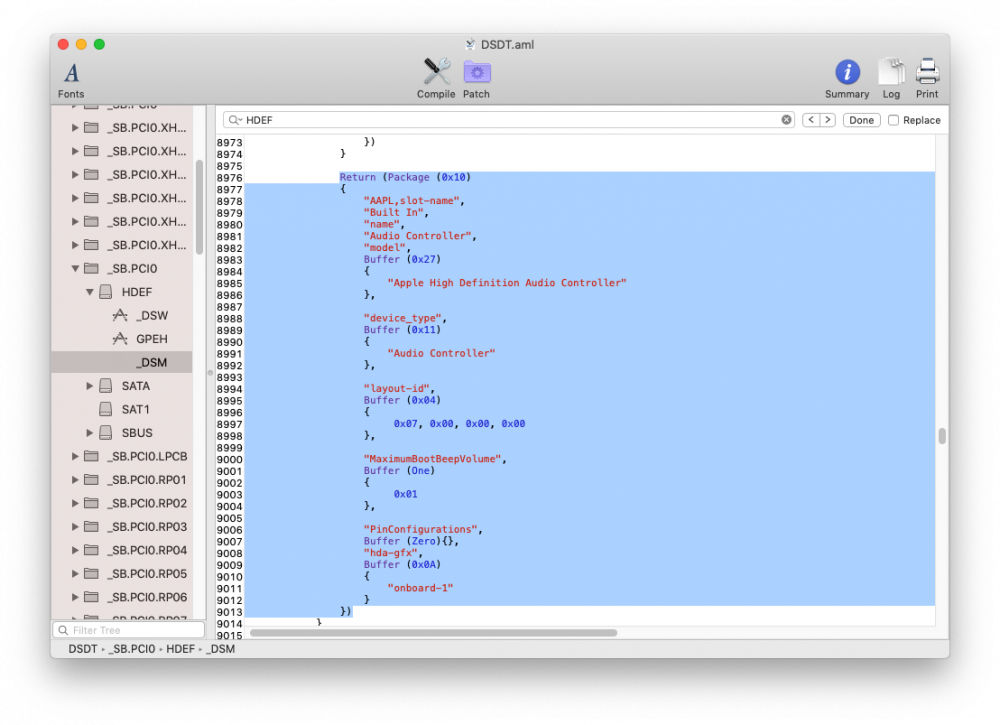Click the _SB.PCI0.LPCB folder icon

tap(92, 457)
